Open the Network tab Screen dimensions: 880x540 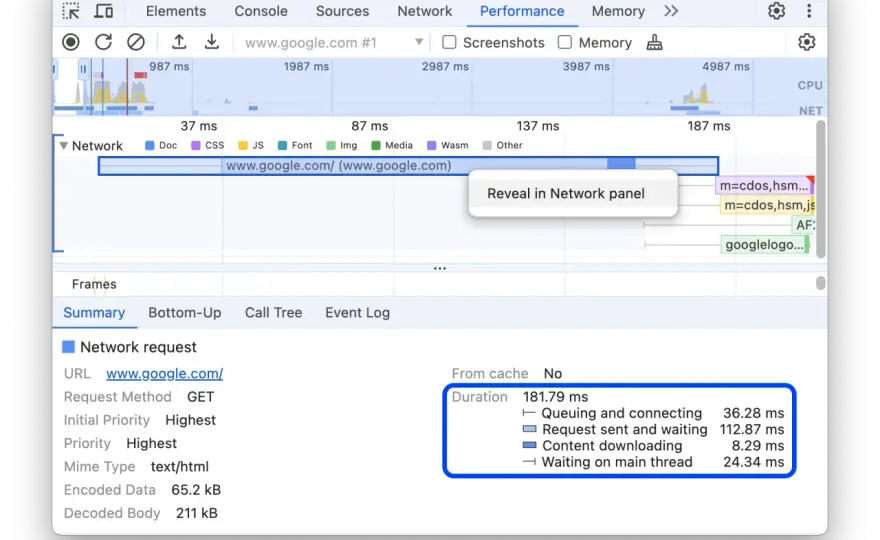tap(425, 11)
